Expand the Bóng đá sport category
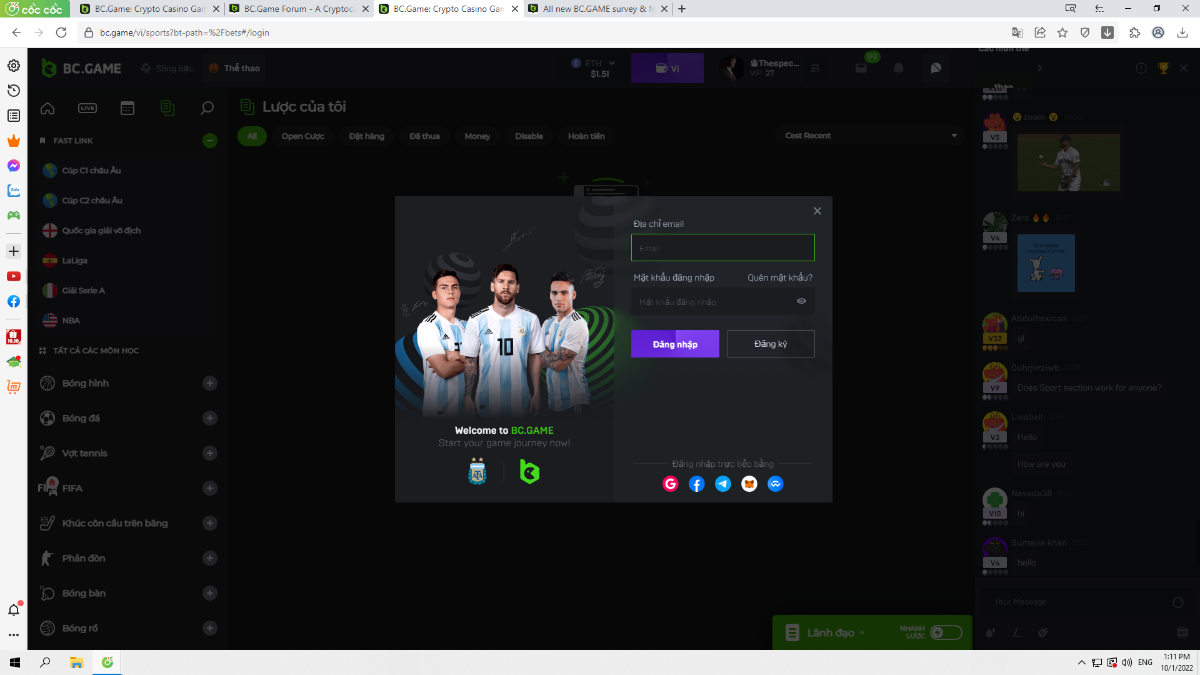Screen dimensions: 1200x675 (x=210, y=418)
